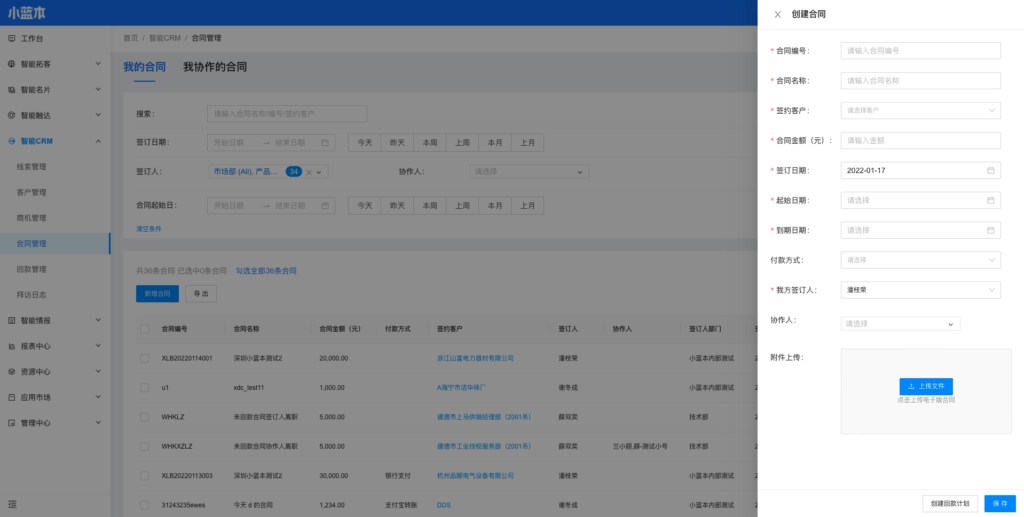Expand the 付款方式 dropdown
Viewport: 1024px width, 517px height.
pyautogui.click(x=920, y=260)
